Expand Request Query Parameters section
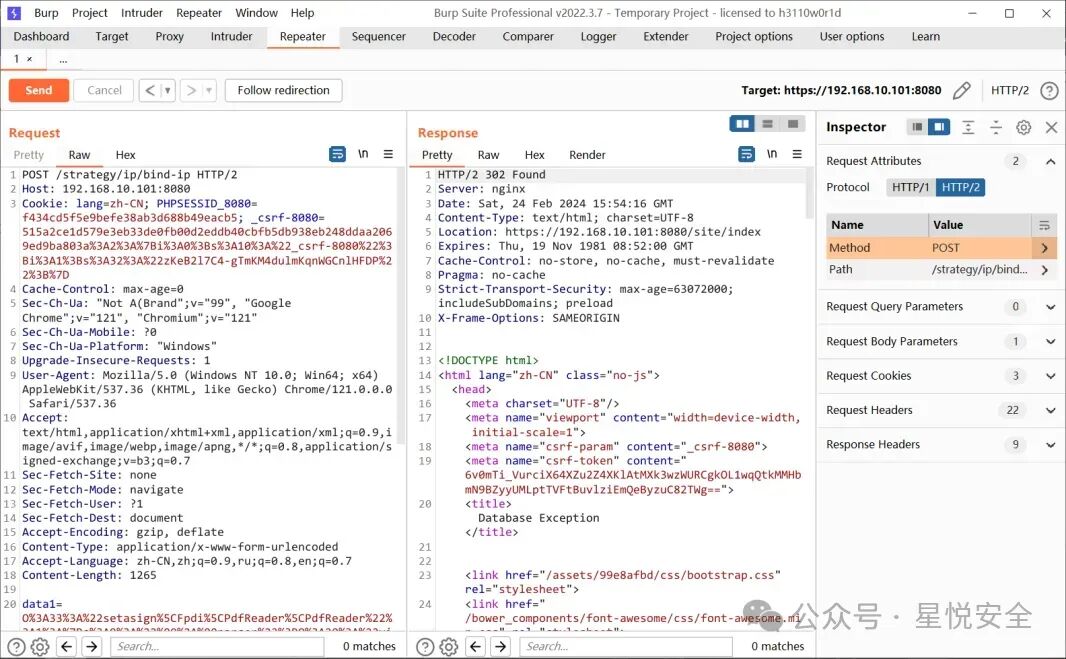1066x659 pixels. coord(1050,307)
